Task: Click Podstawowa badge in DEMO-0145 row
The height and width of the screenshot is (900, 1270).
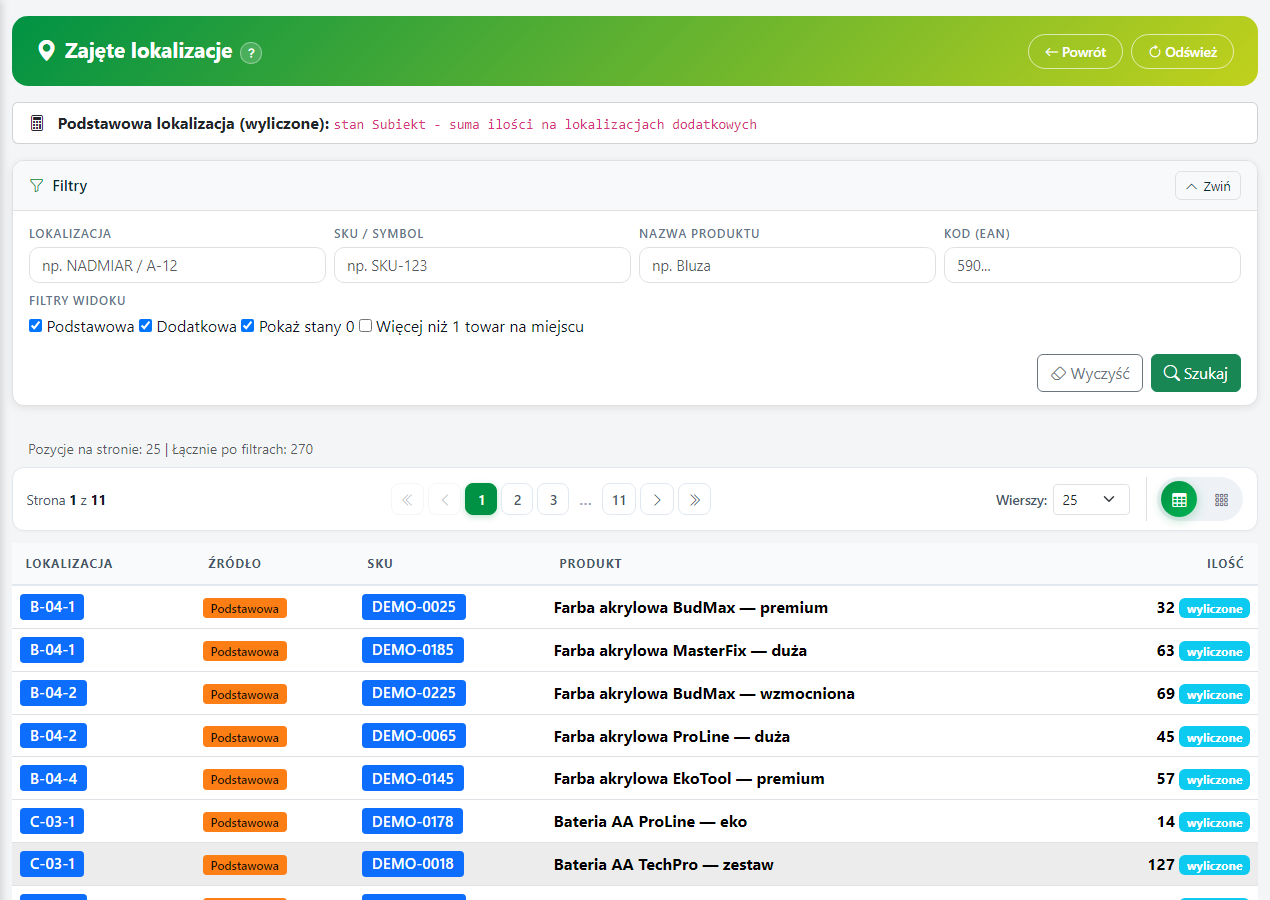Action: 245,779
